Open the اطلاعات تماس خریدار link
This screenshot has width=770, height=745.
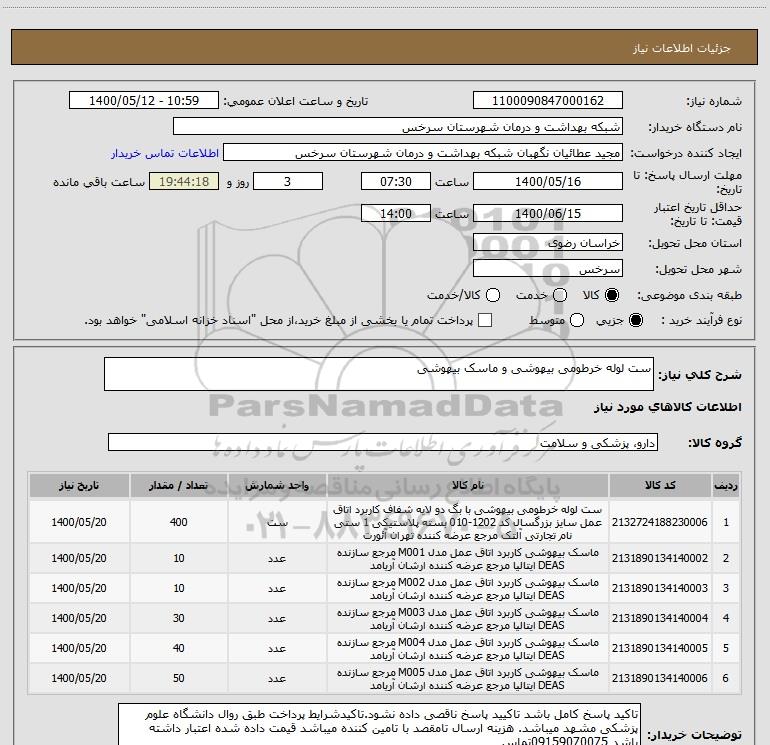[x=165, y=153]
